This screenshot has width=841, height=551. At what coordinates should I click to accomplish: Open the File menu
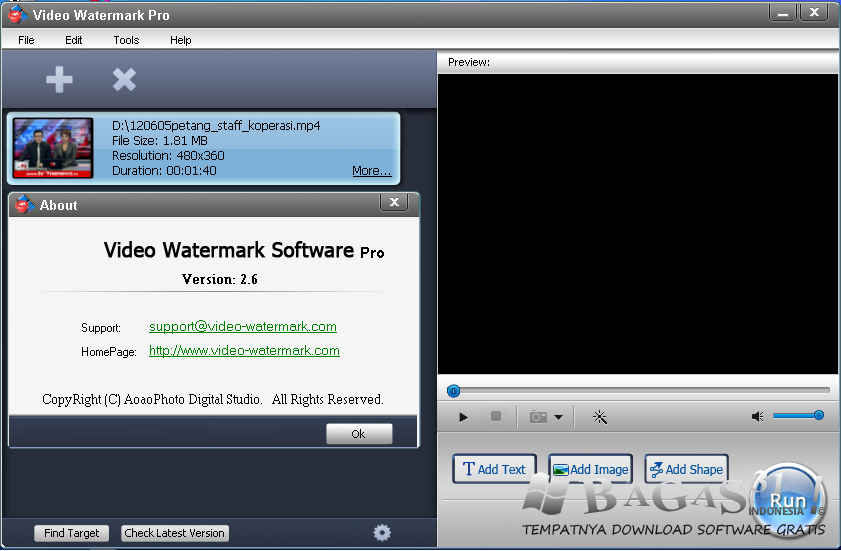(26, 40)
